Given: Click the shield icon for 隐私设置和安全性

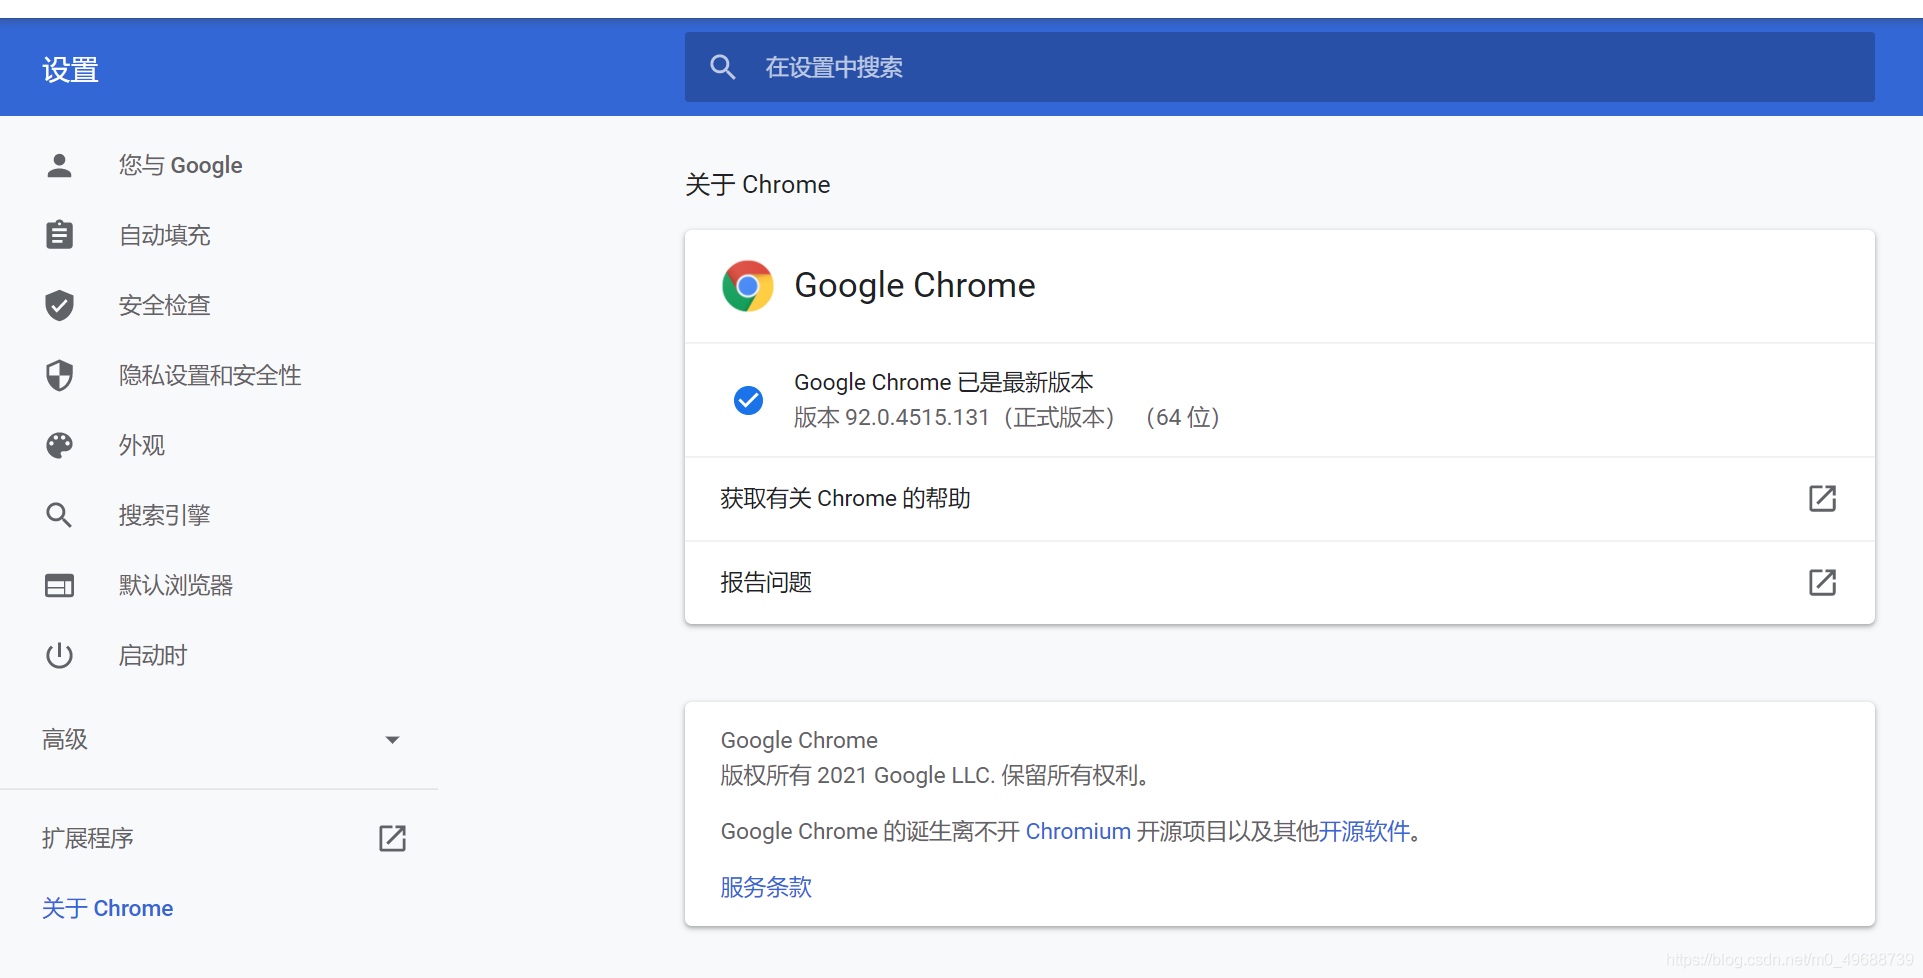Looking at the screenshot, I should [x=59, y=375].
